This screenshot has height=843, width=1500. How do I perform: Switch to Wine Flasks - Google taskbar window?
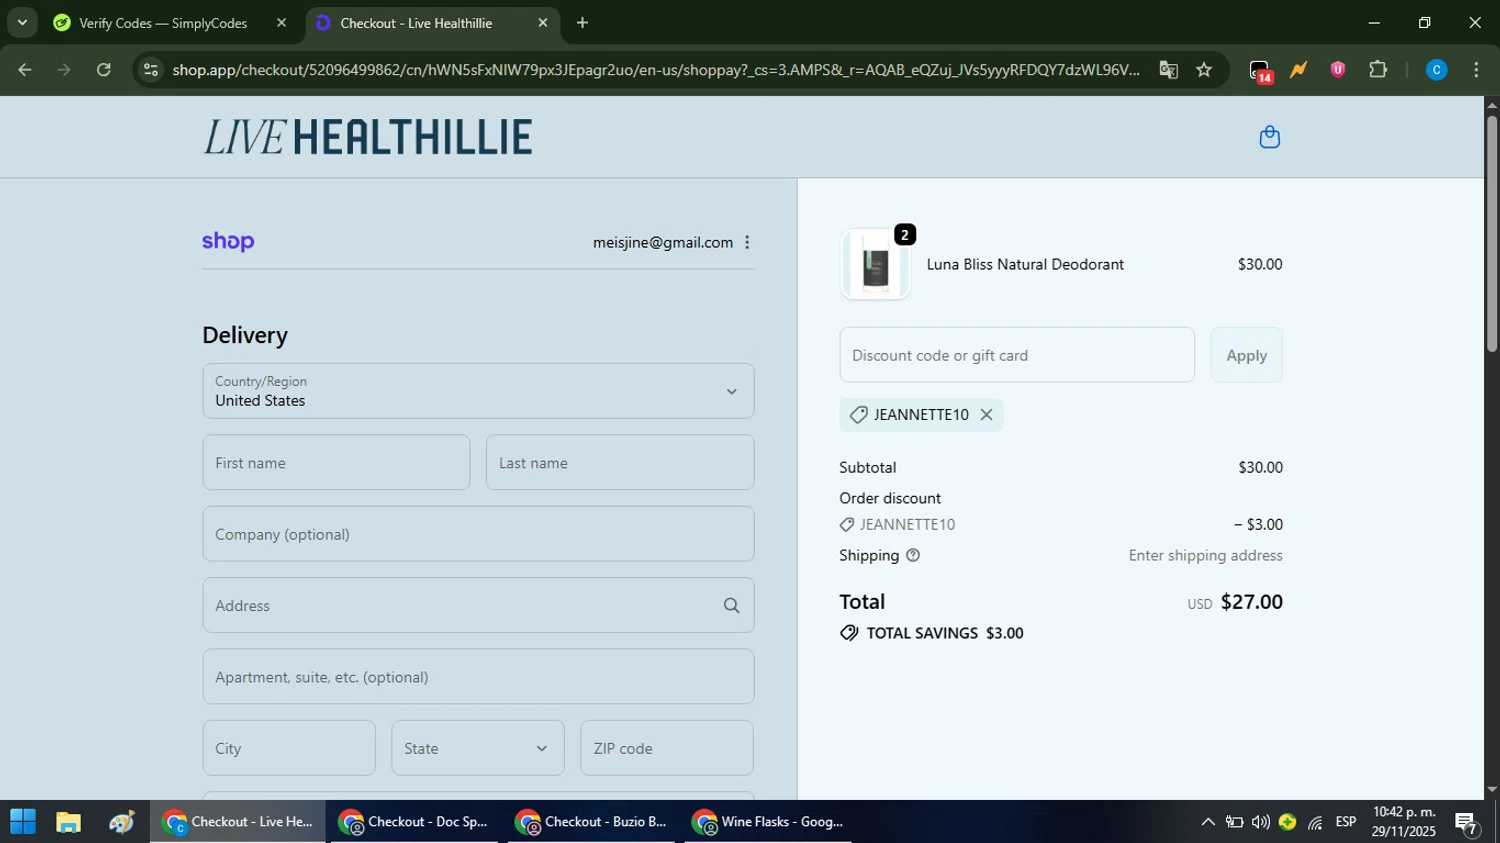pyautogui.click(x=768, y=822)
